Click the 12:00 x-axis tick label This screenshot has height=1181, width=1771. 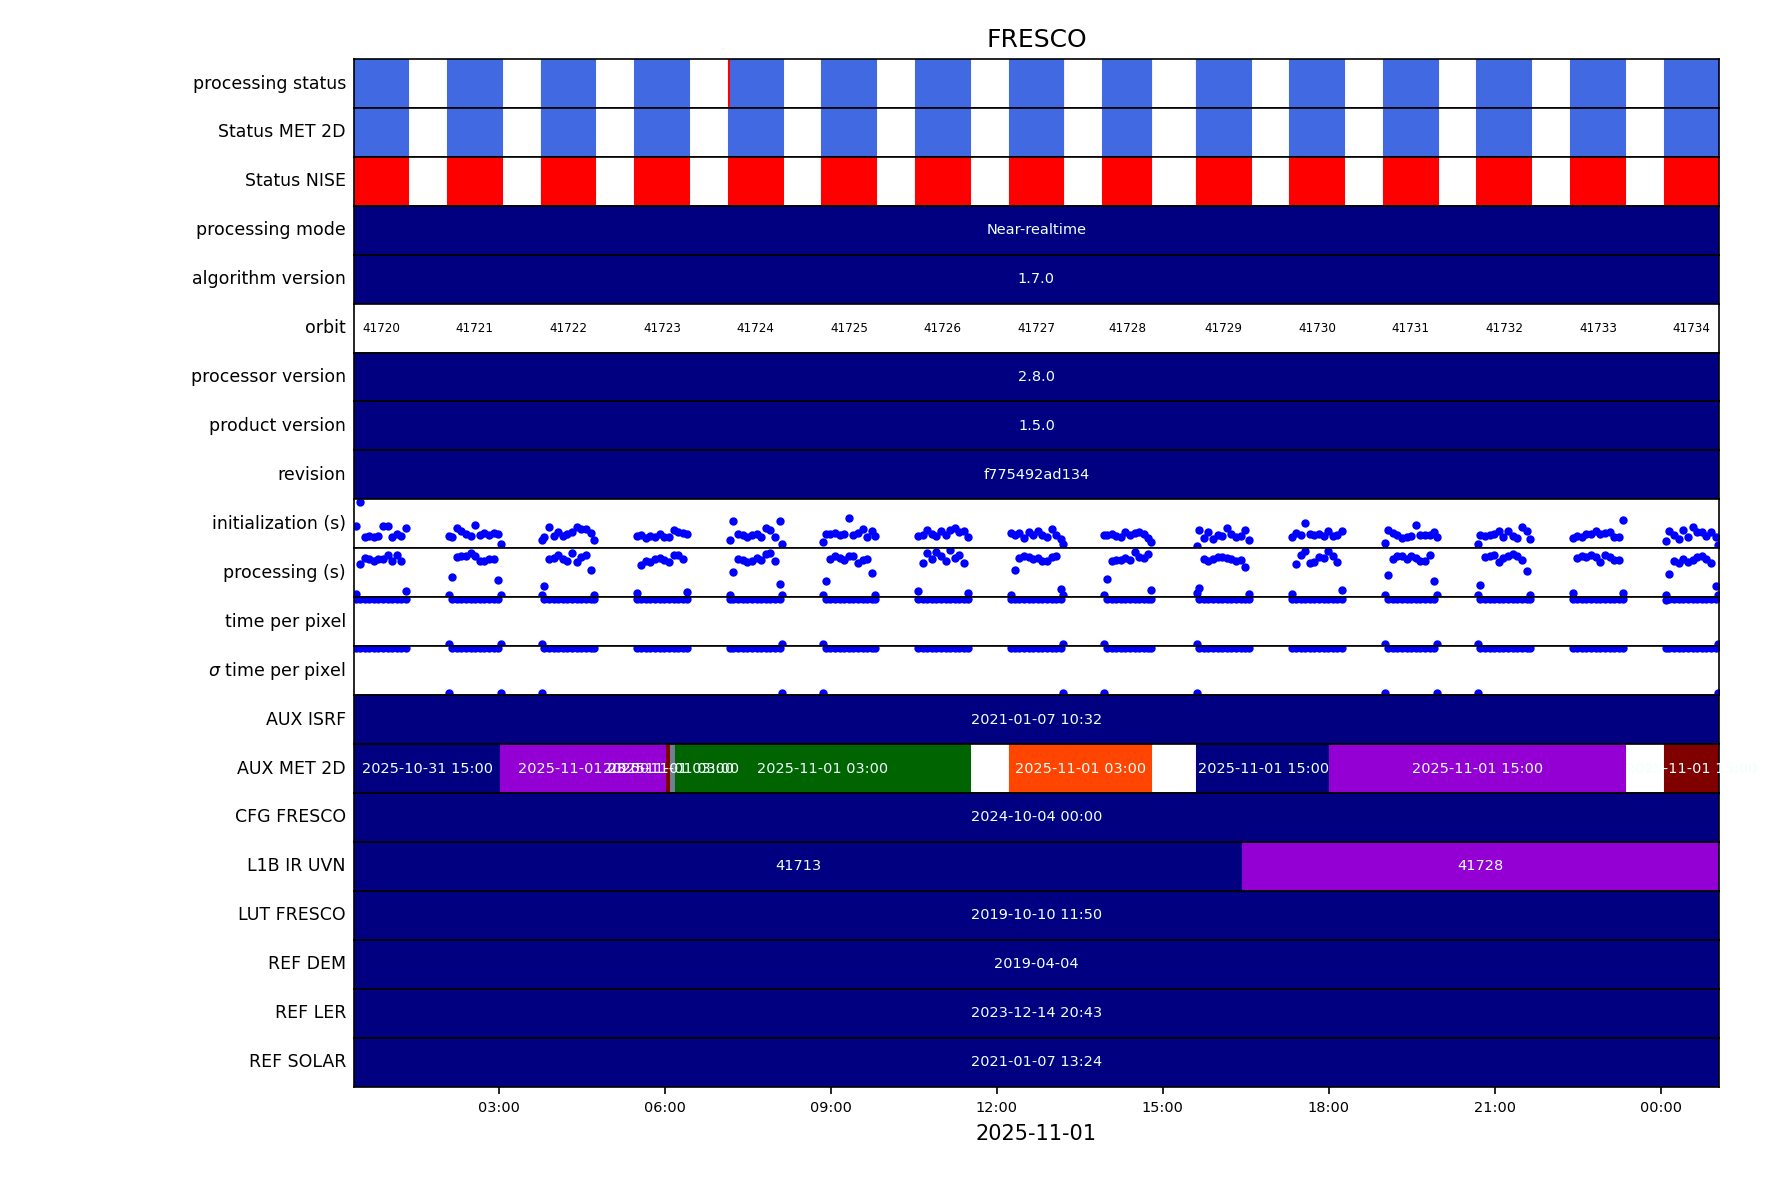(996, 1107)
